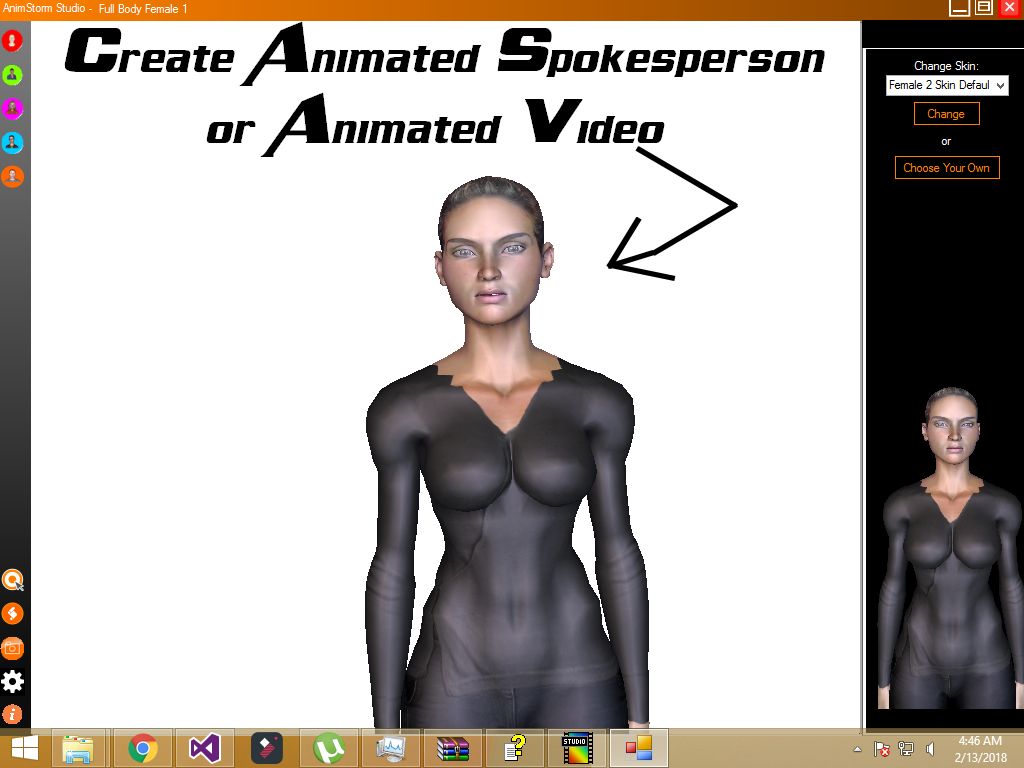Open the Action Center flag icon
The height and width of the screenshot is (768, 1024).
[x=882, y=749]
